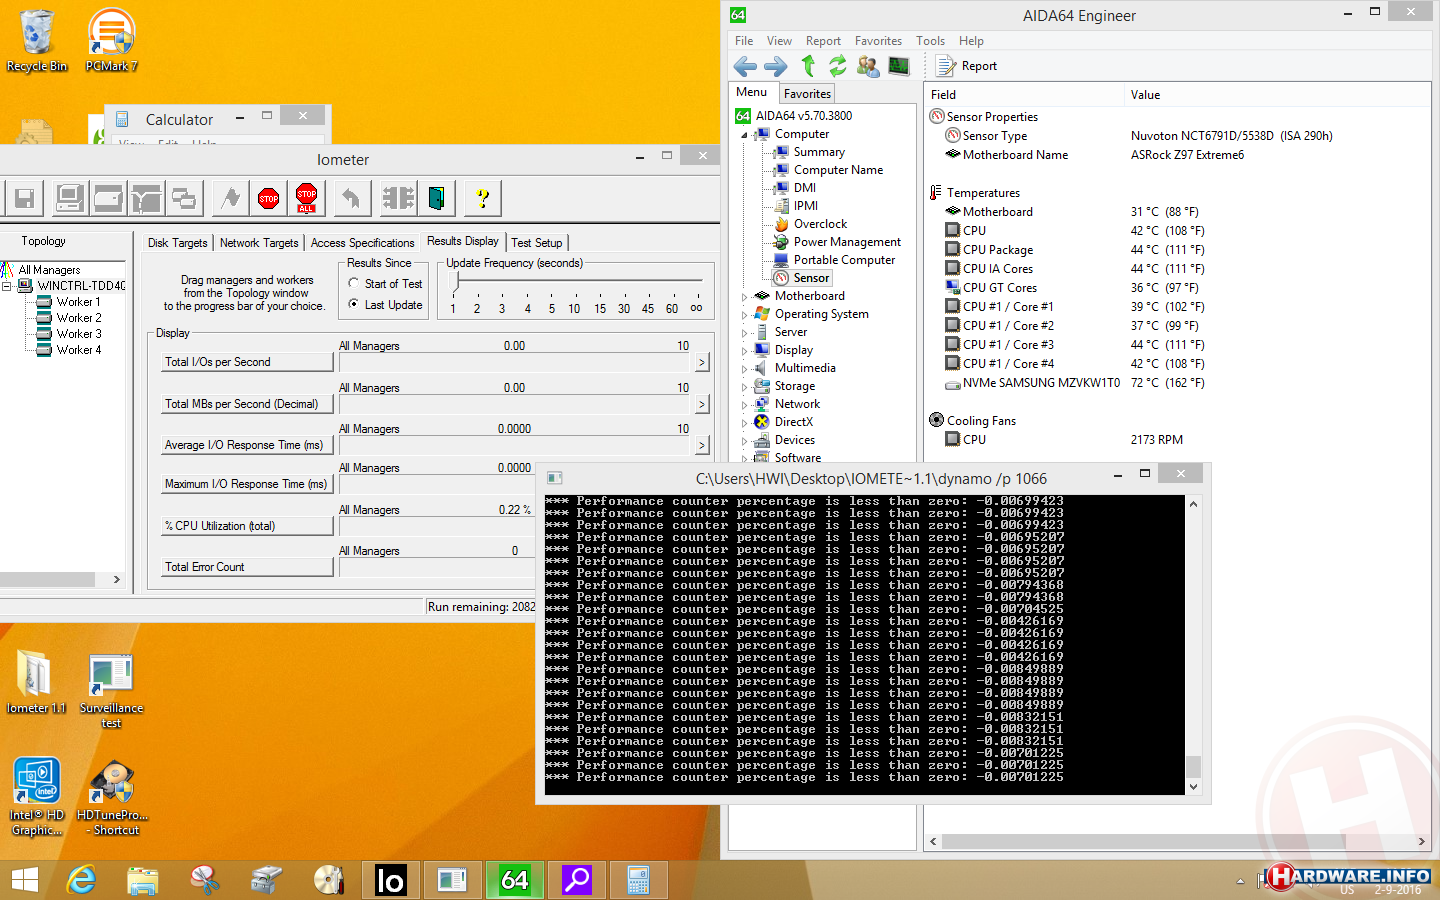The width and height of the screenshot is (1440, 900).
Task: Click the Exit door icon in Iometer toolbar
Action: (436, 198)
